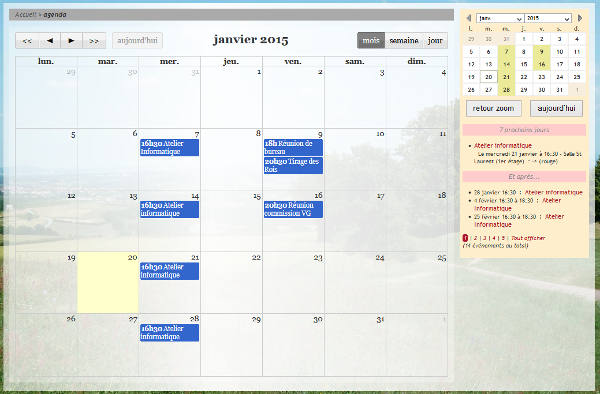Switch to jour view

click(x=435, y=40)
